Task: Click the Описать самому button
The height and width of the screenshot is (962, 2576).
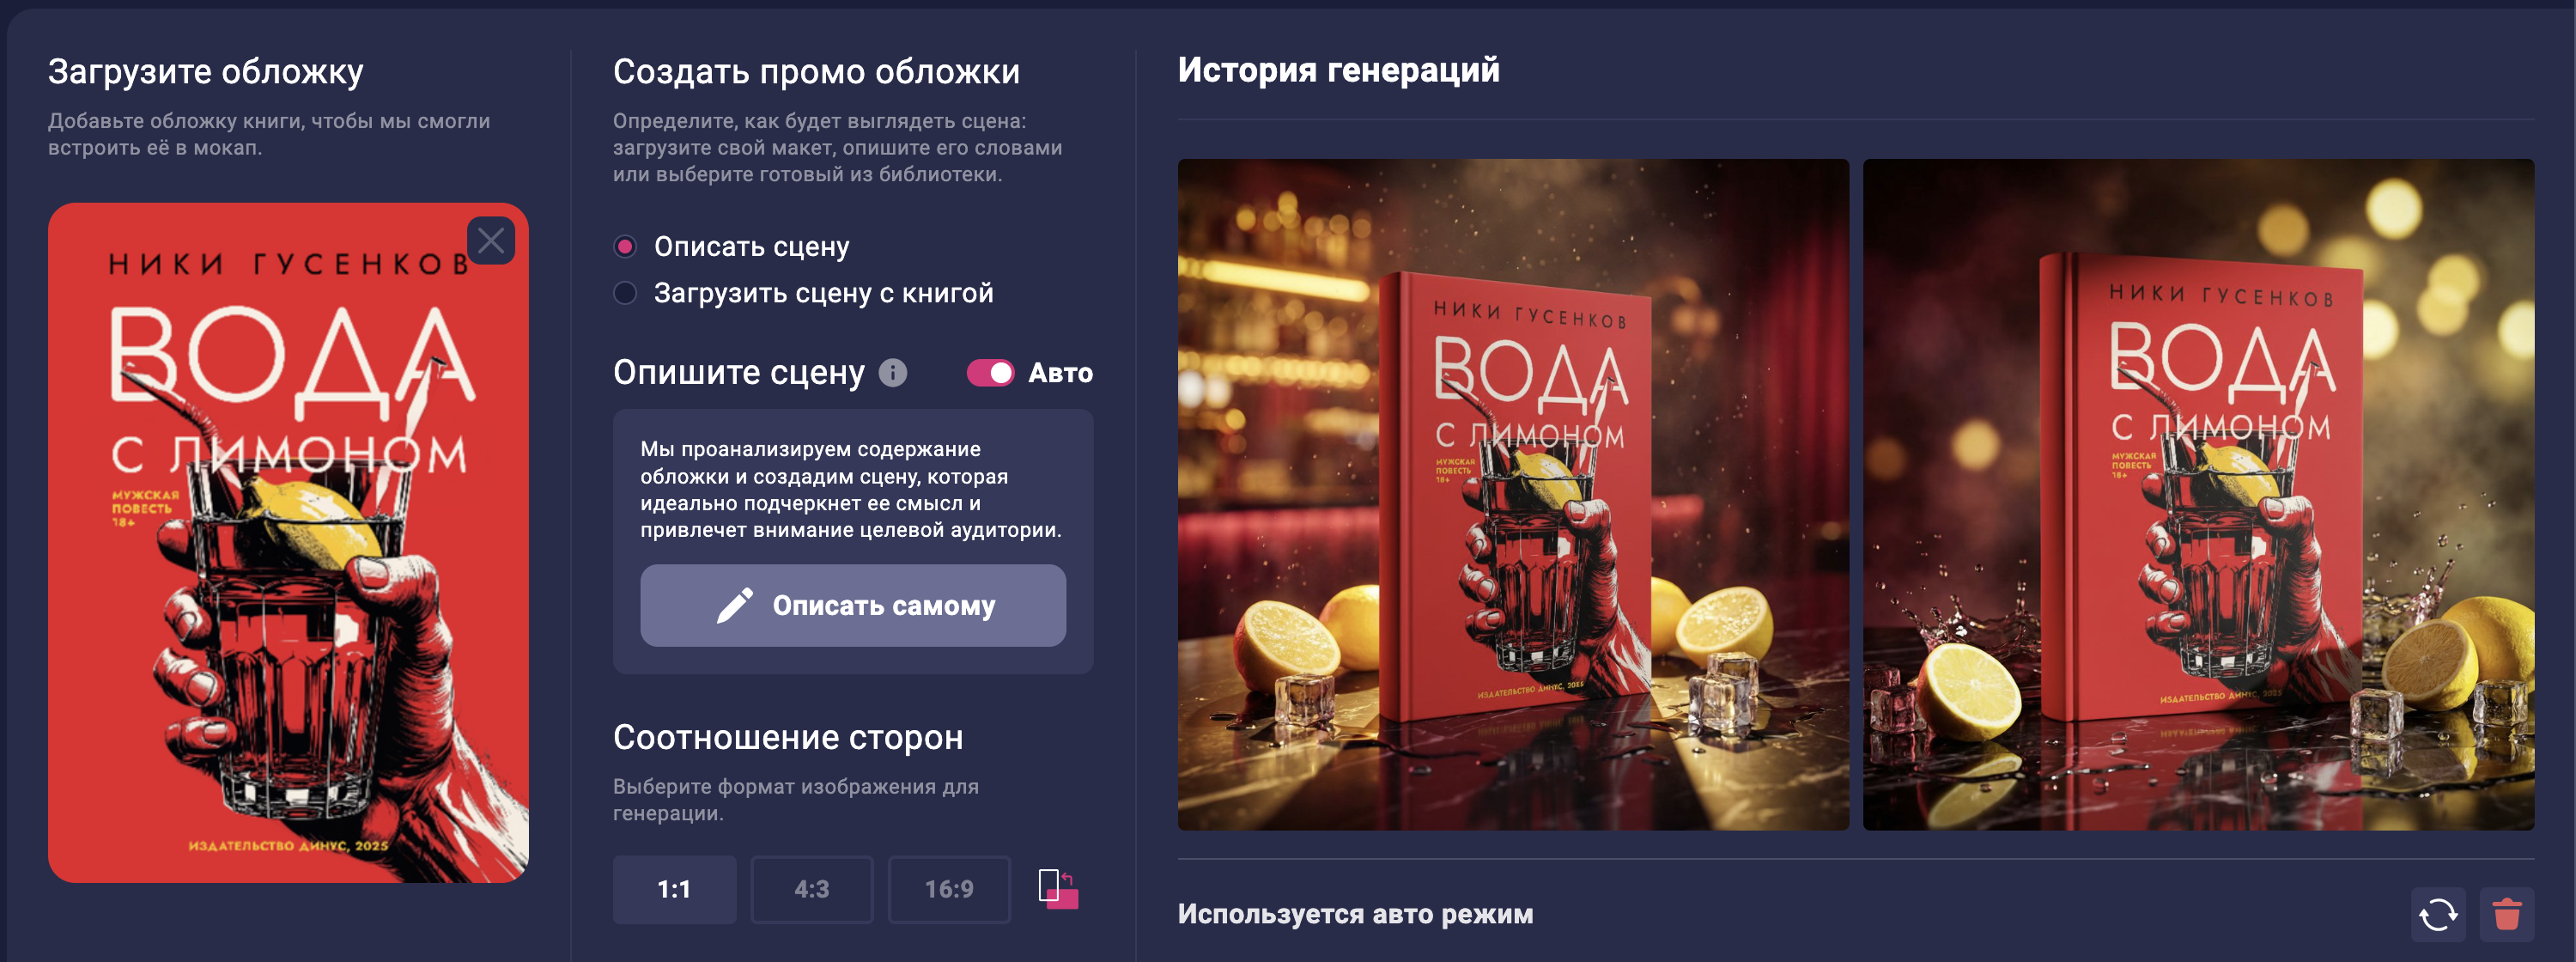Action: [853, 606]
